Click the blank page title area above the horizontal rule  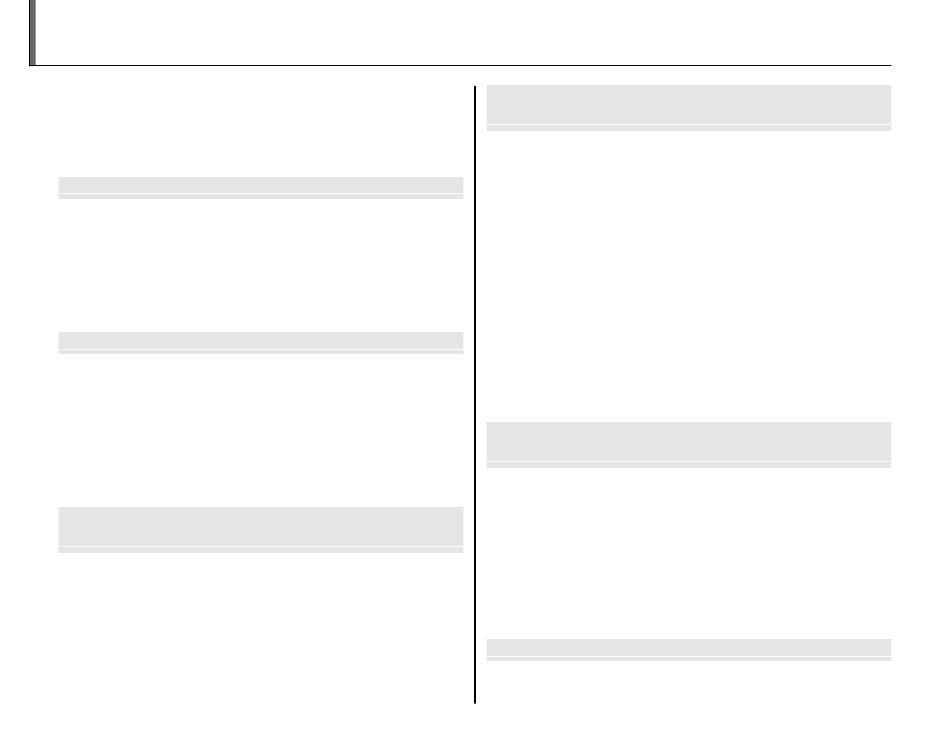coord(463,31)
